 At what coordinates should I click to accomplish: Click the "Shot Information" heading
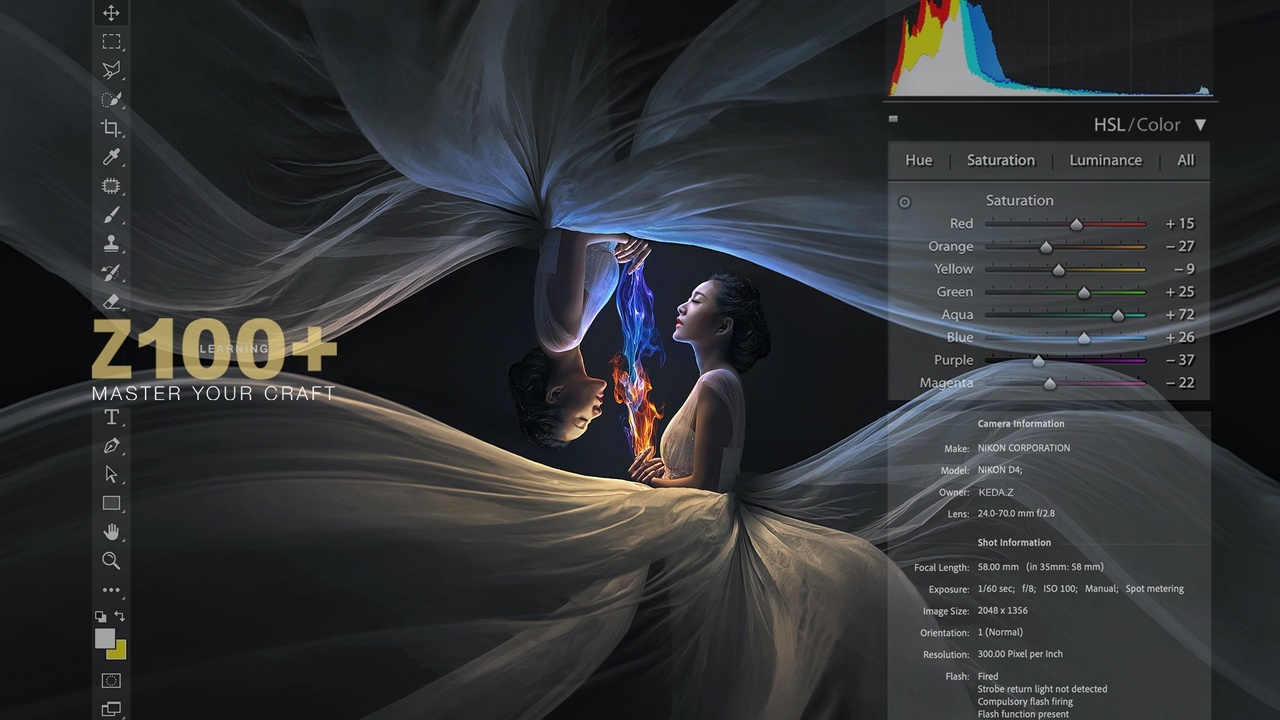point(1014,543)
